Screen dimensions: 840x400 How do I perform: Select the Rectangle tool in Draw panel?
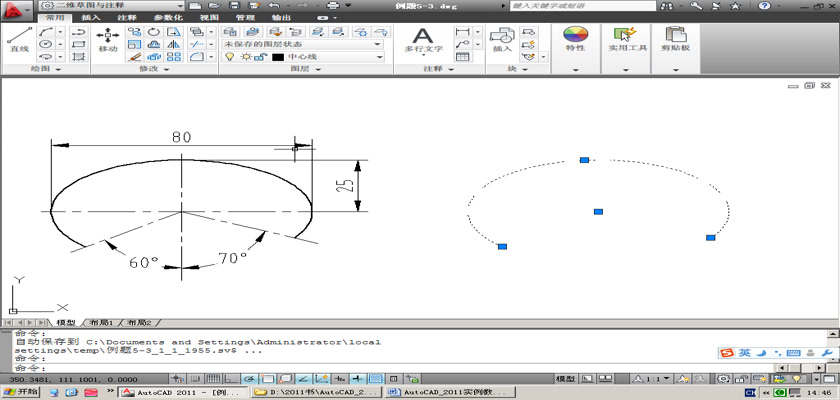79,44
